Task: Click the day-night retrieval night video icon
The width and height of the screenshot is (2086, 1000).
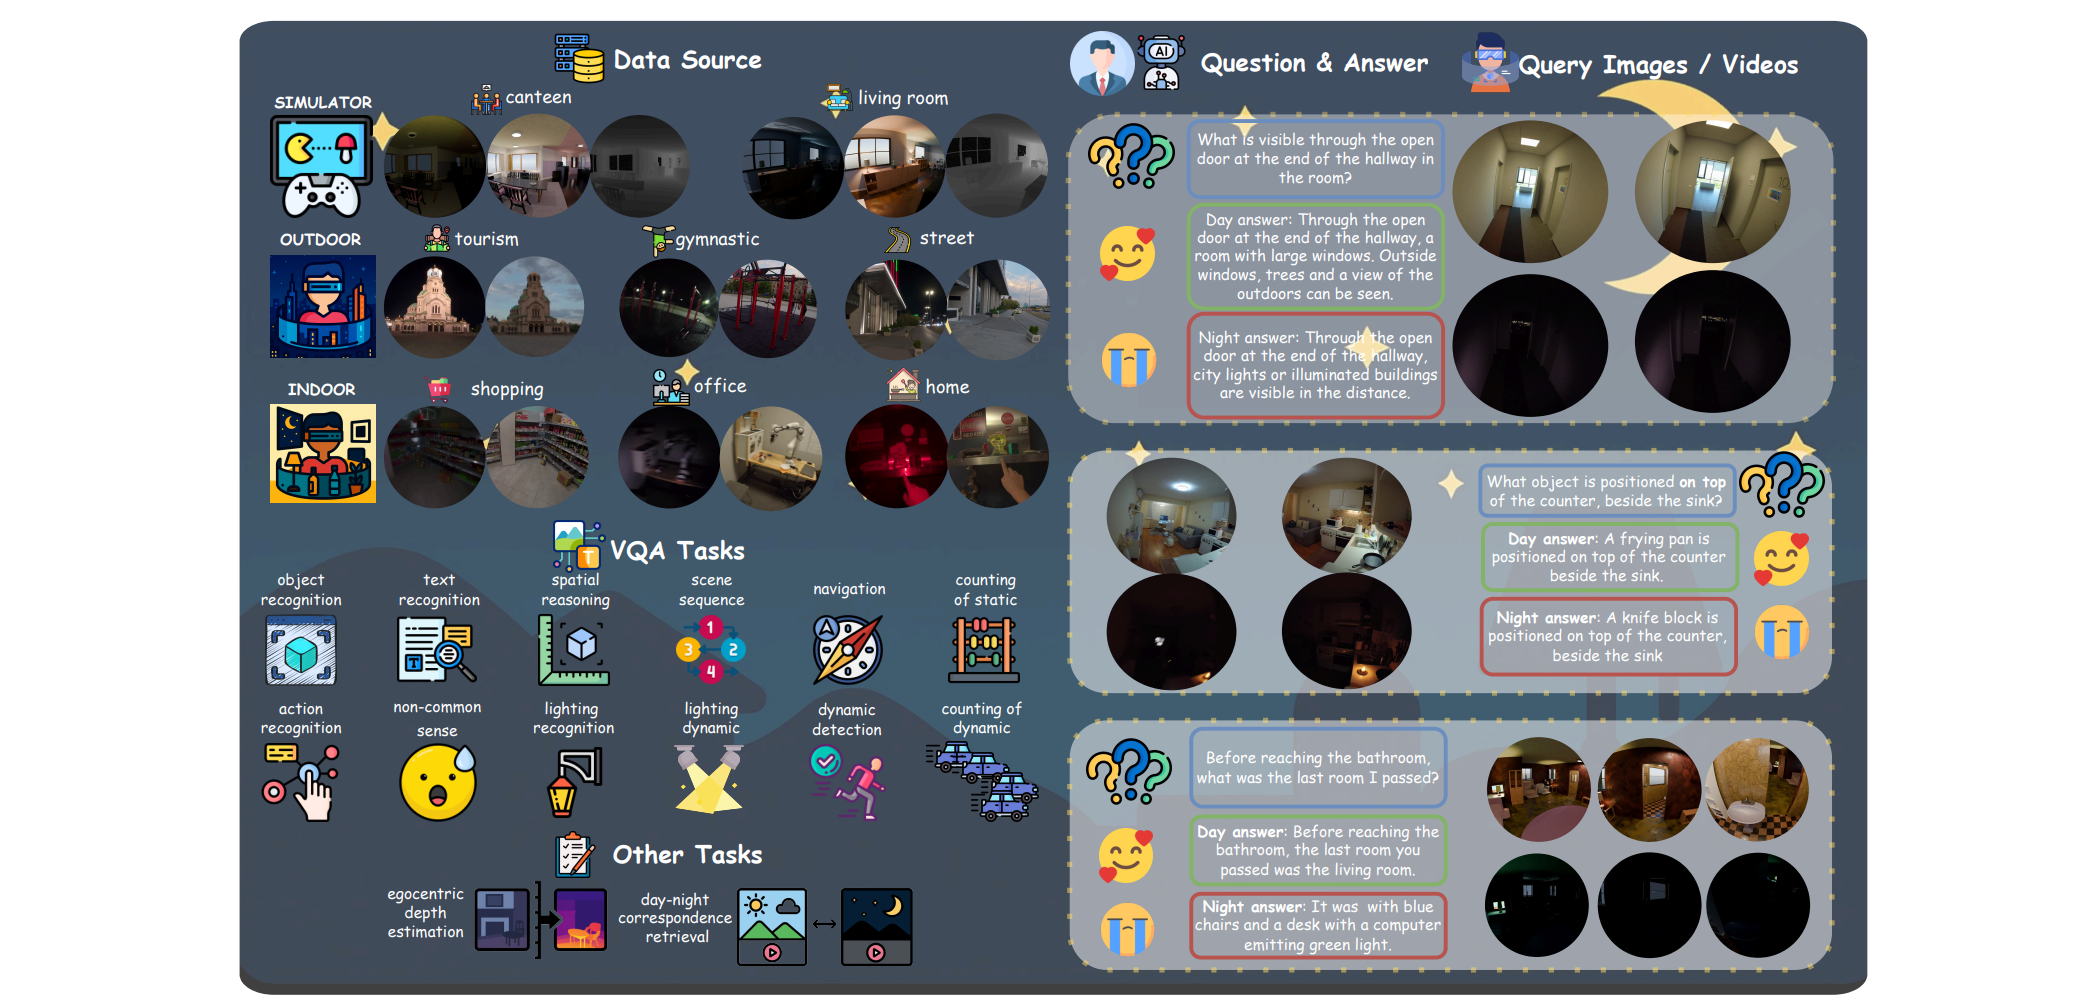Action: (x=876, y=927)
